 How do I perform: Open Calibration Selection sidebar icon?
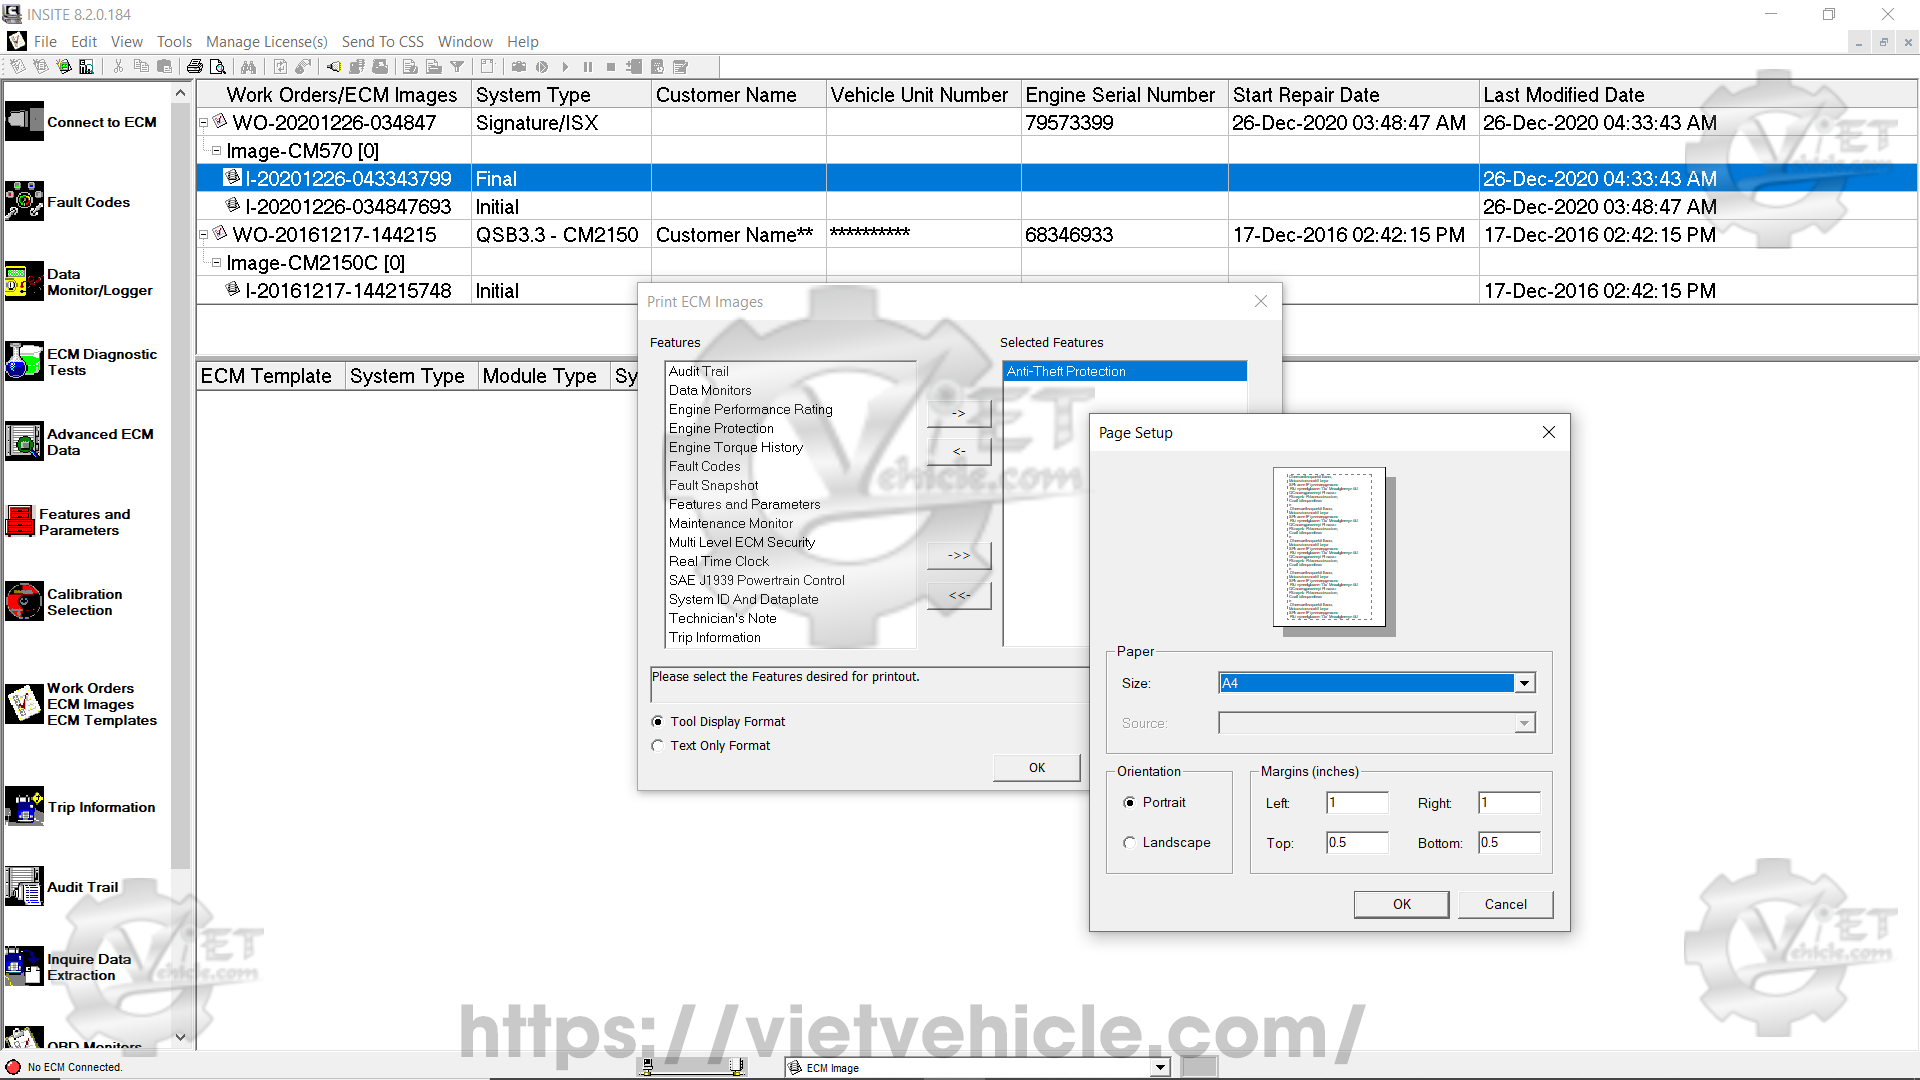coord(24,602)
